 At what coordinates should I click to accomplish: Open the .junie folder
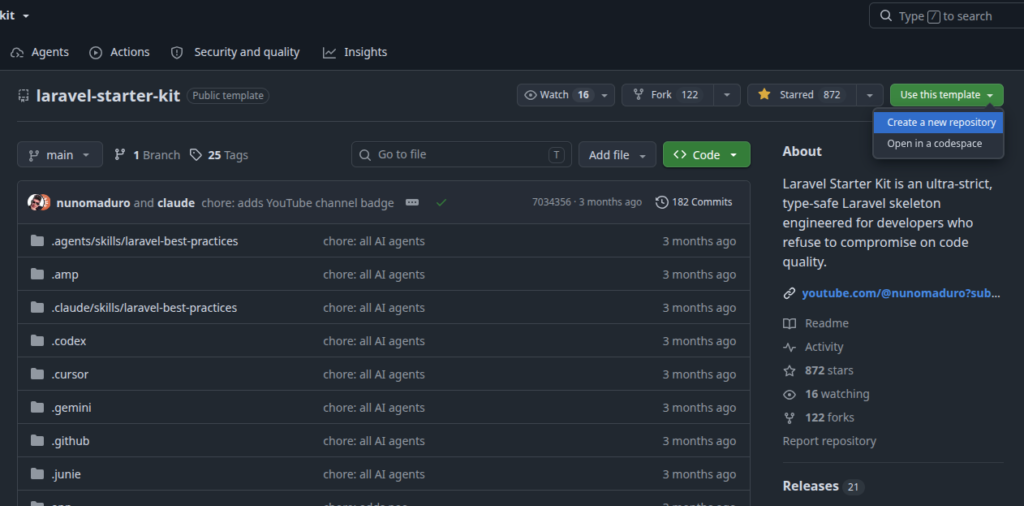[x=66, y=474]
